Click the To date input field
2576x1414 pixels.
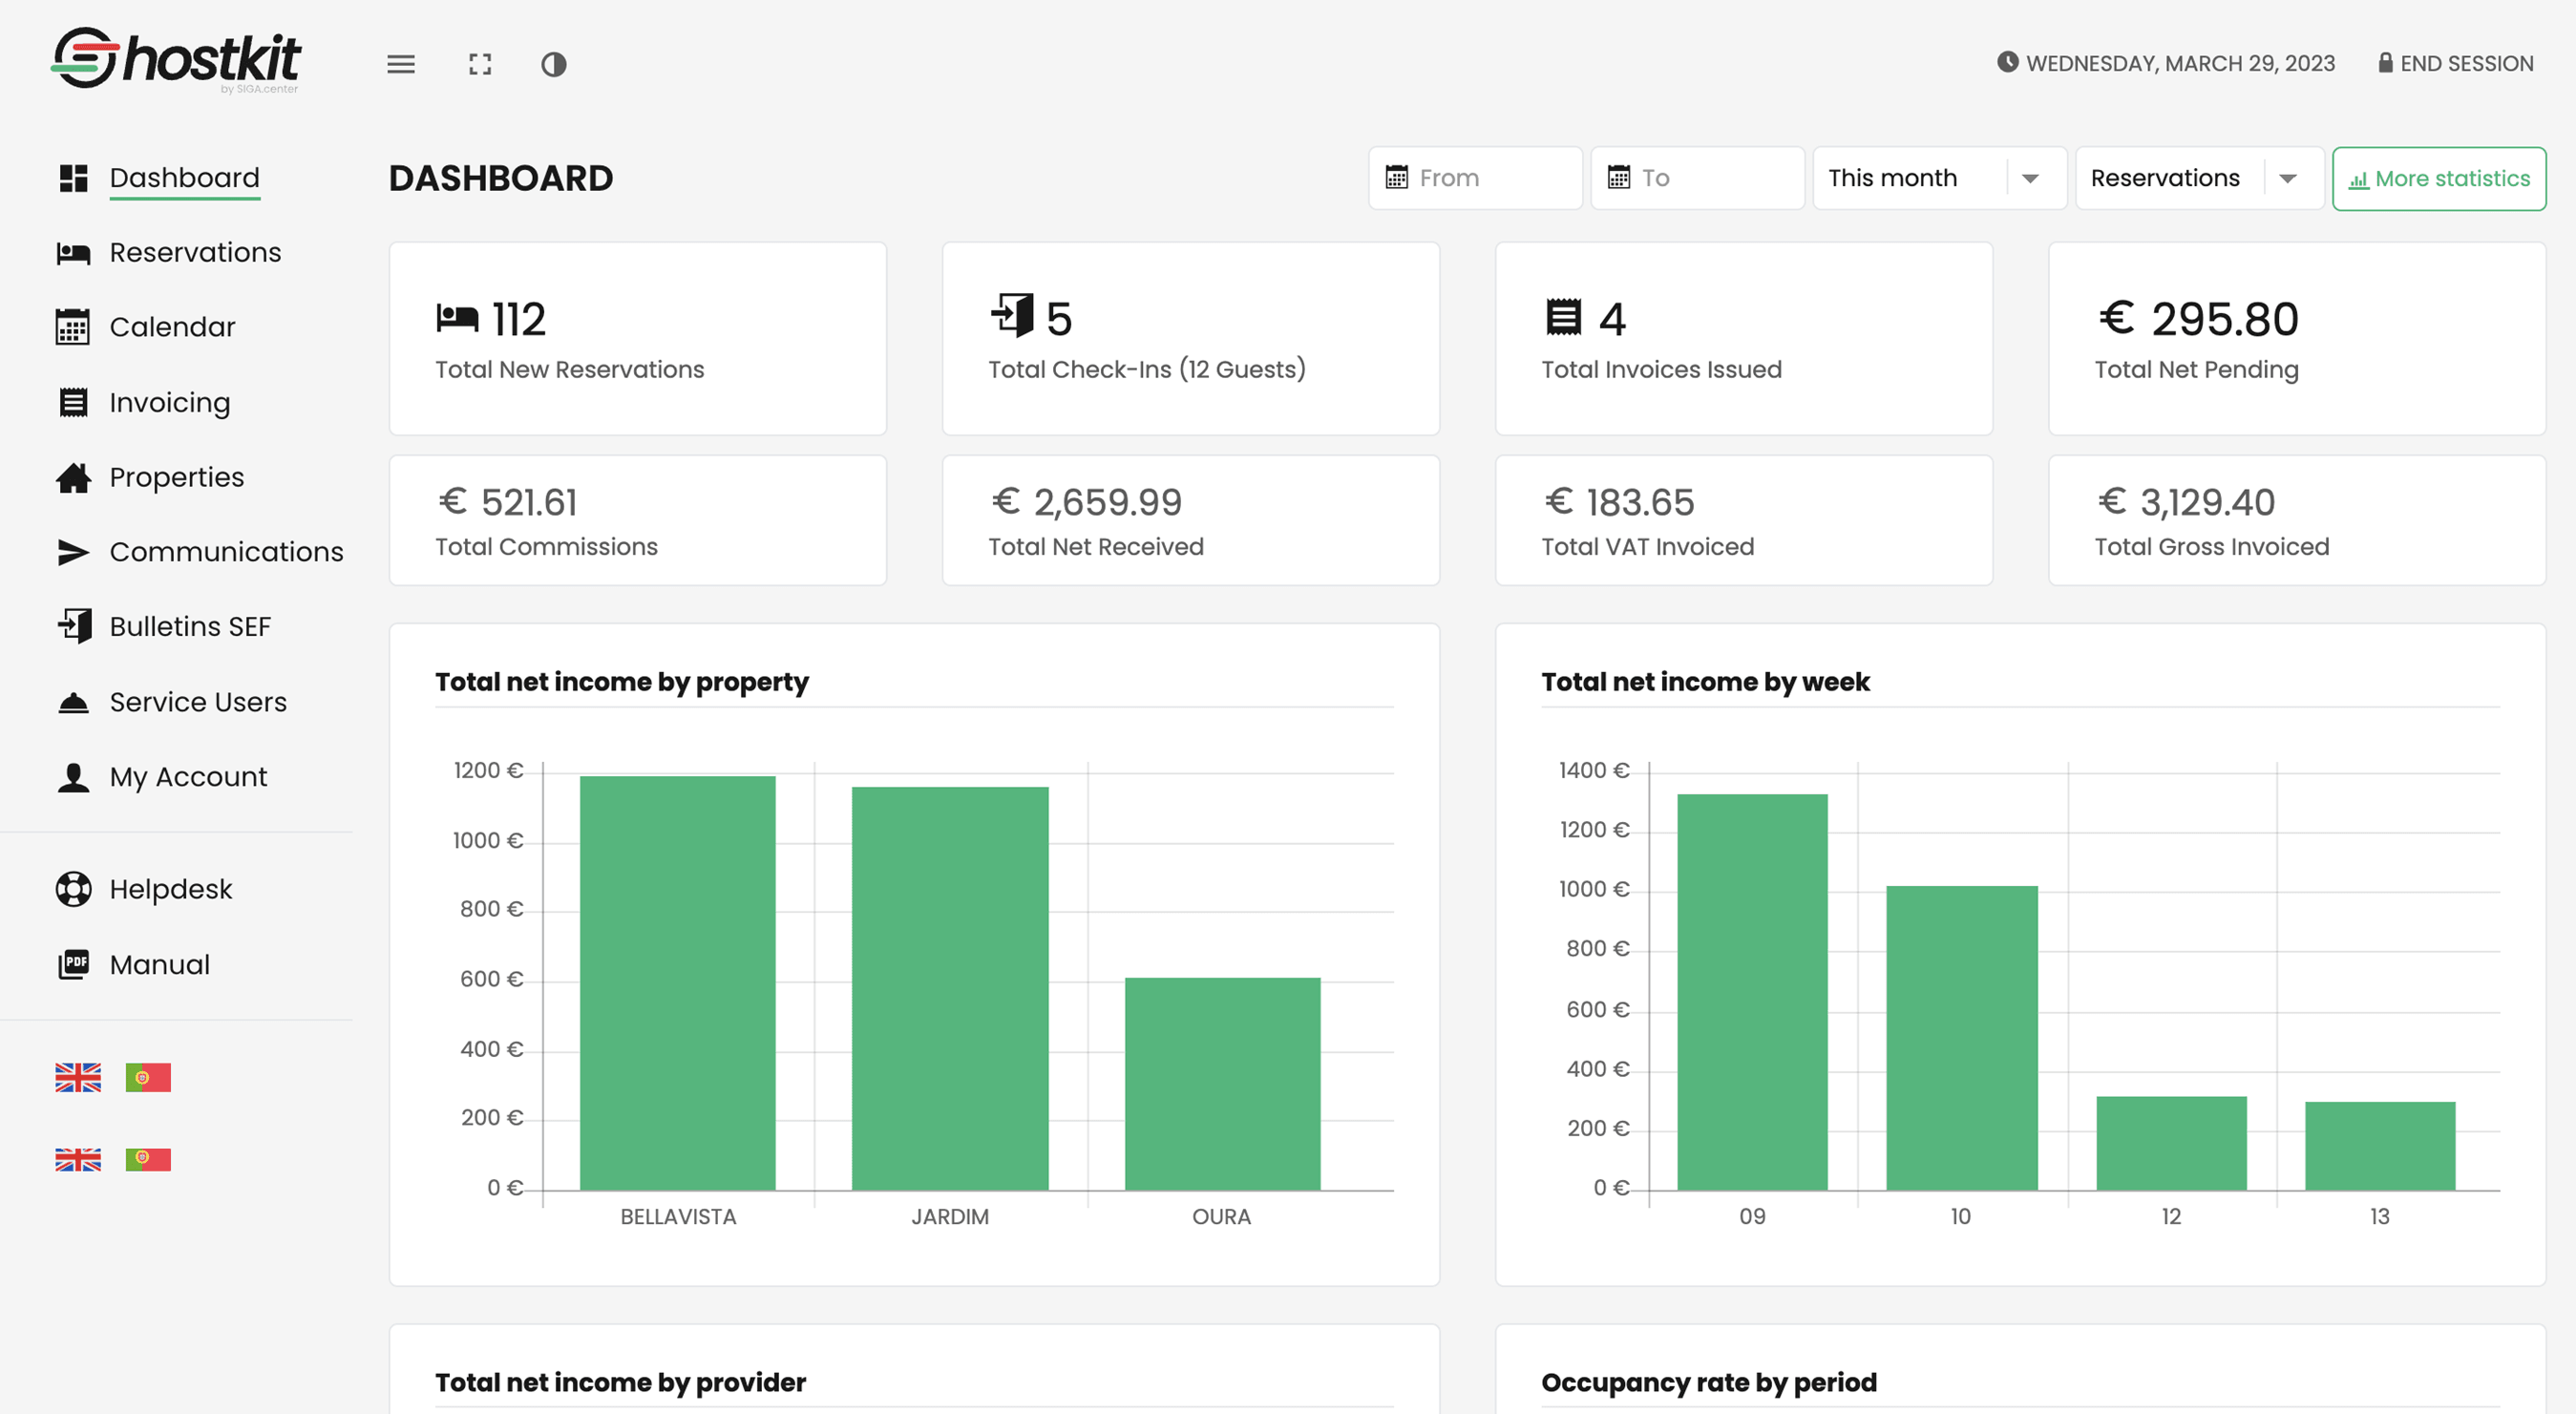(x=1697, y=178)
